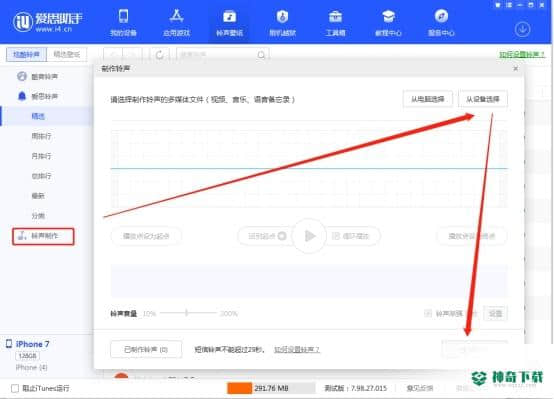Click the 设置 settings button in dialog
This screenshot has width=554, height=399.
pos(495,313)
